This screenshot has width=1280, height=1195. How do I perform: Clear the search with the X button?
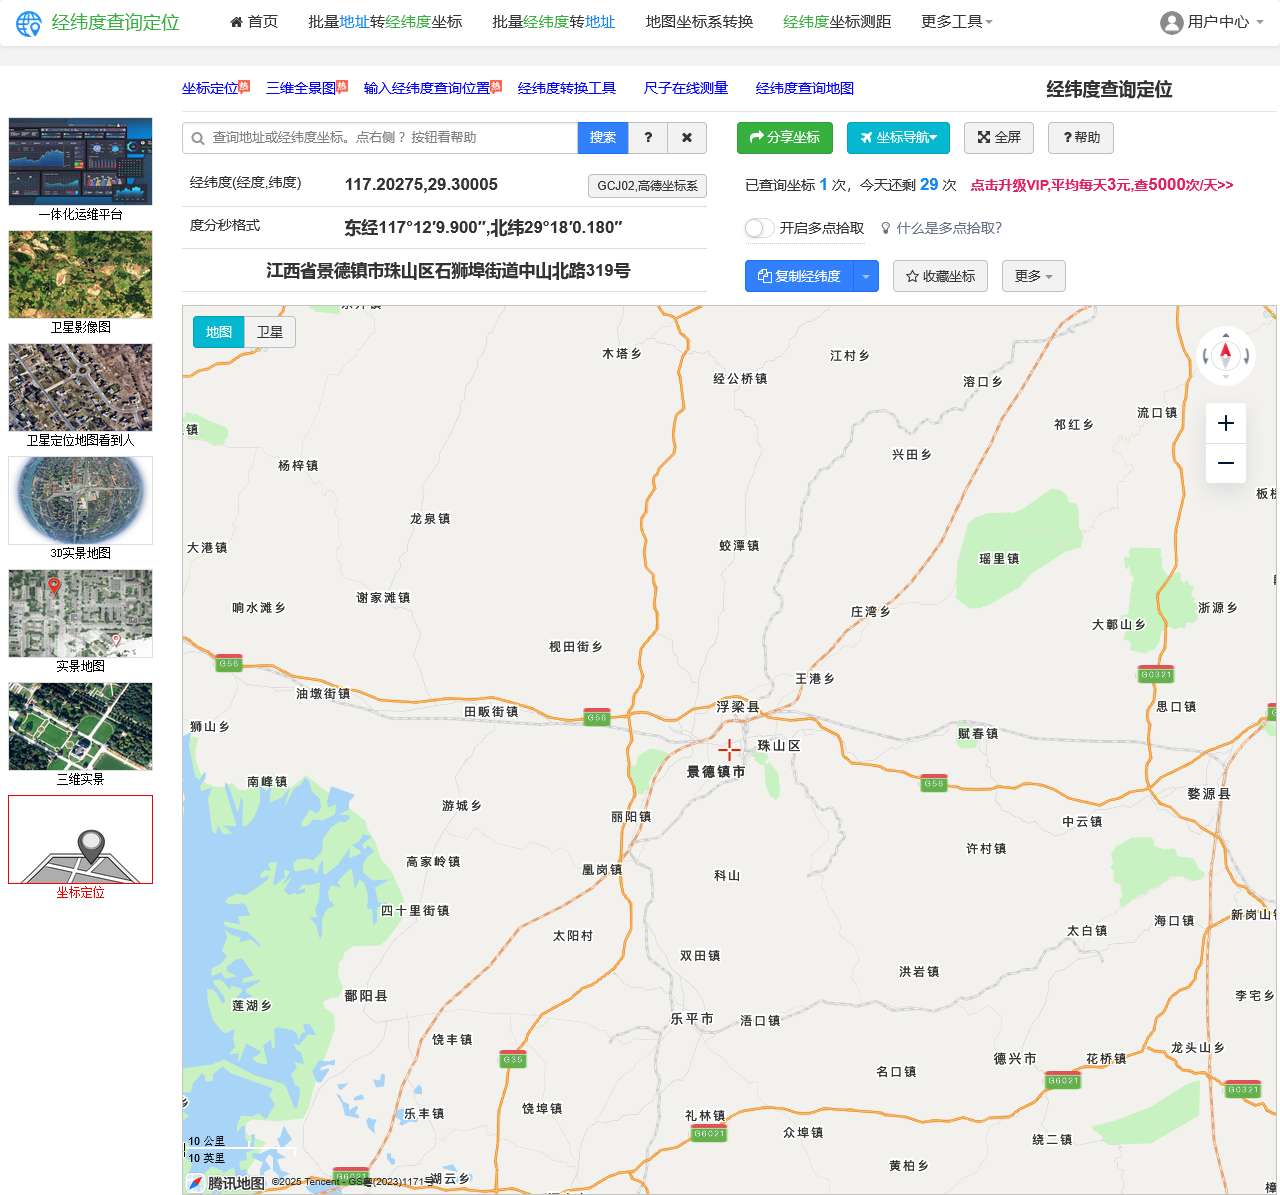(687, 138)
